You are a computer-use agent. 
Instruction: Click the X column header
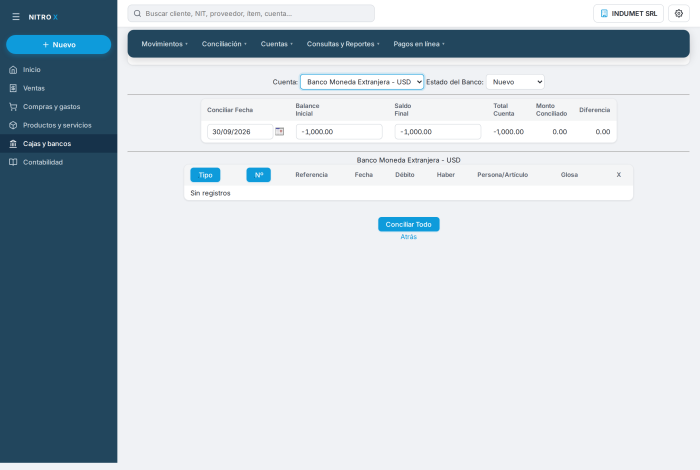click(x=619, y=175)
